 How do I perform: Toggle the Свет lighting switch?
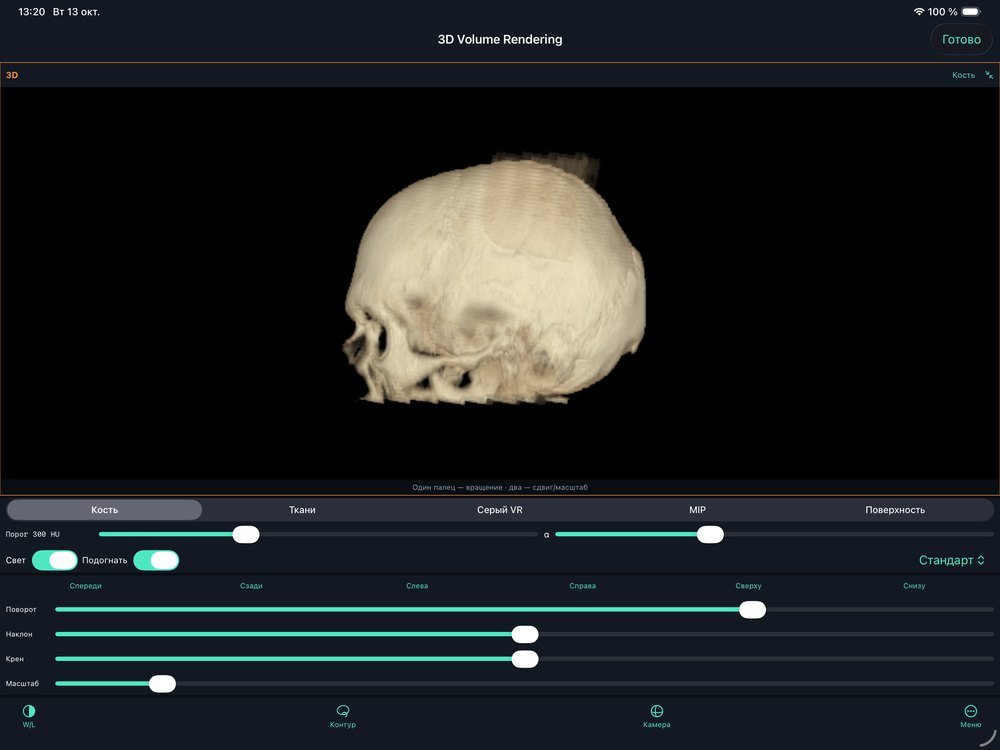click(x=55, y=560)
